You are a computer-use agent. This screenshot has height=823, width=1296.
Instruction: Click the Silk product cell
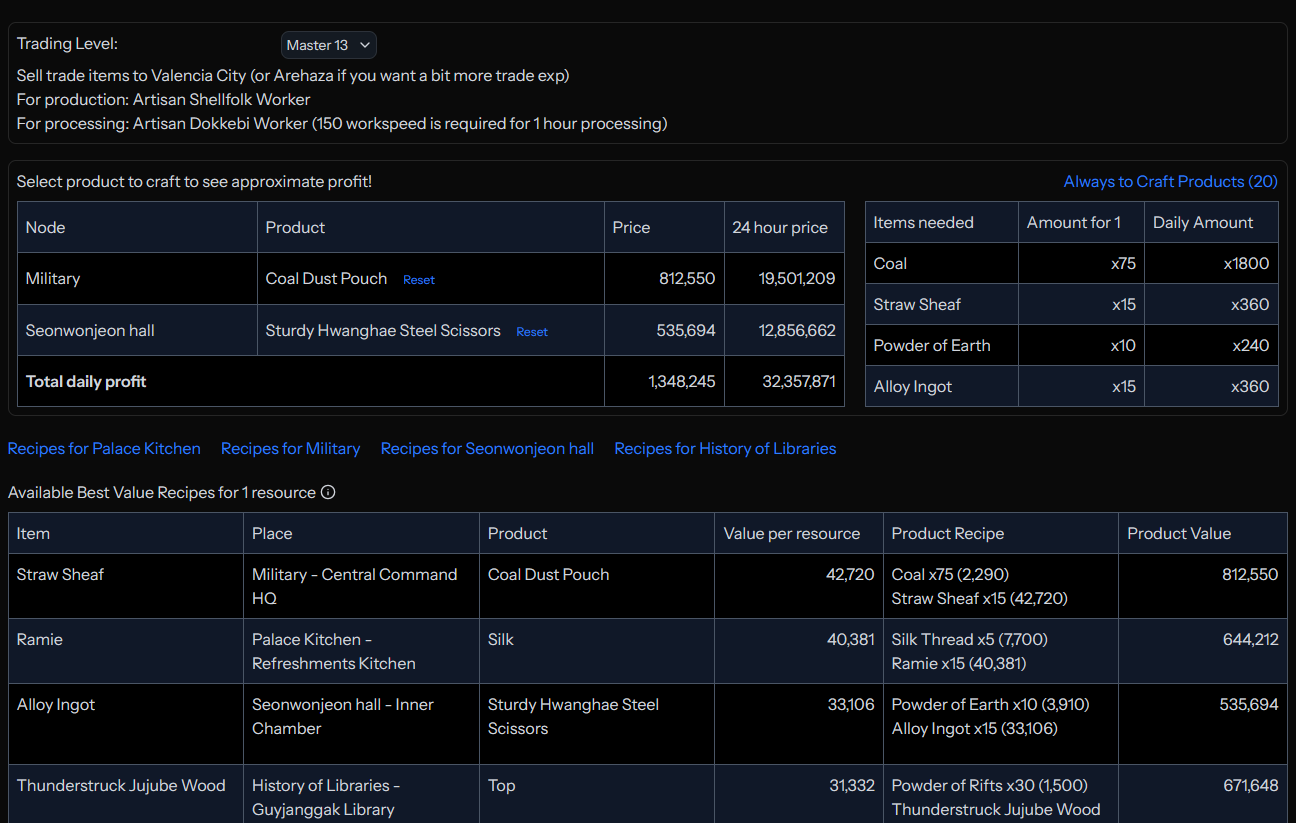[501, 639]
